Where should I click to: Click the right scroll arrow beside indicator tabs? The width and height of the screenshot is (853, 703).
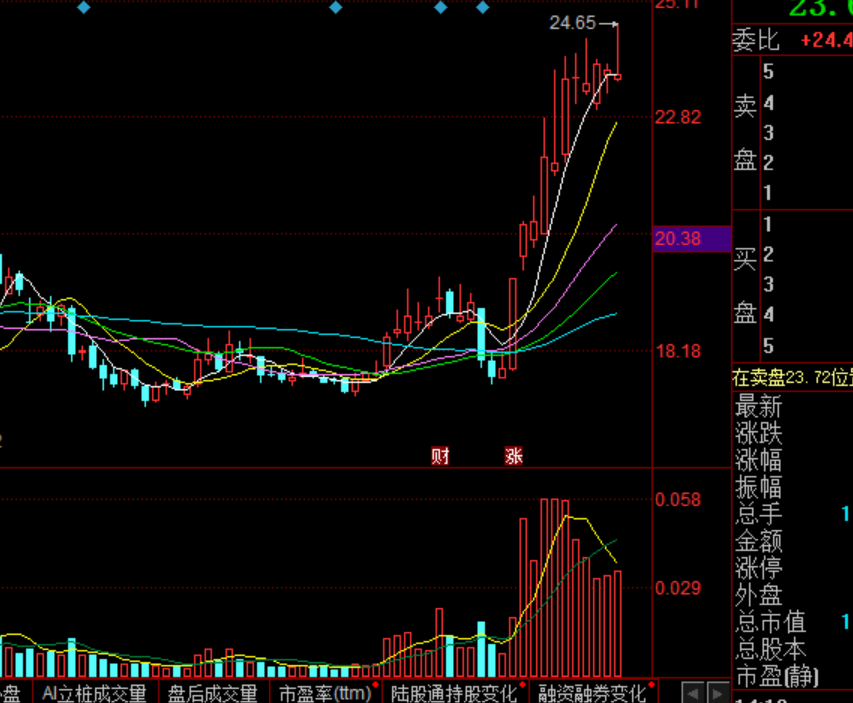pos(718,693)
